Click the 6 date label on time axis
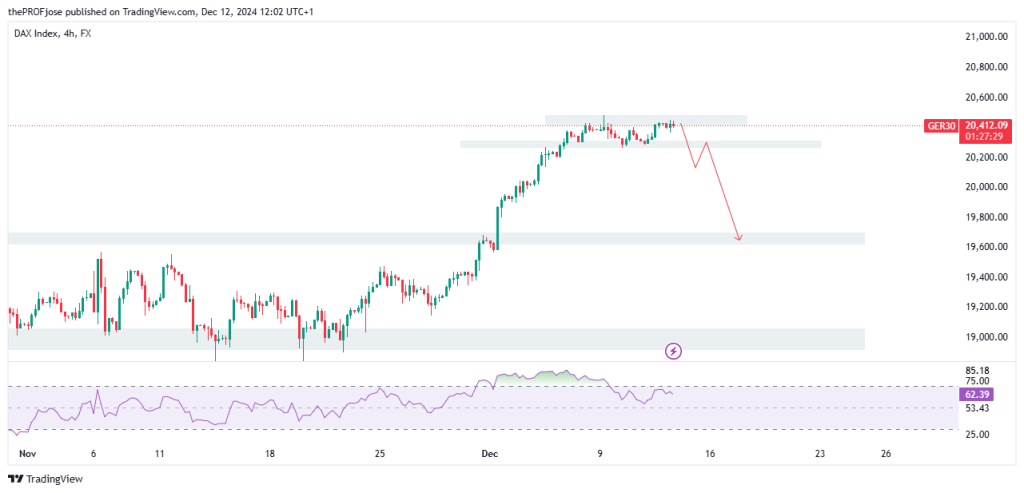Screen dimensions: 1024x493 coord(93,453)
